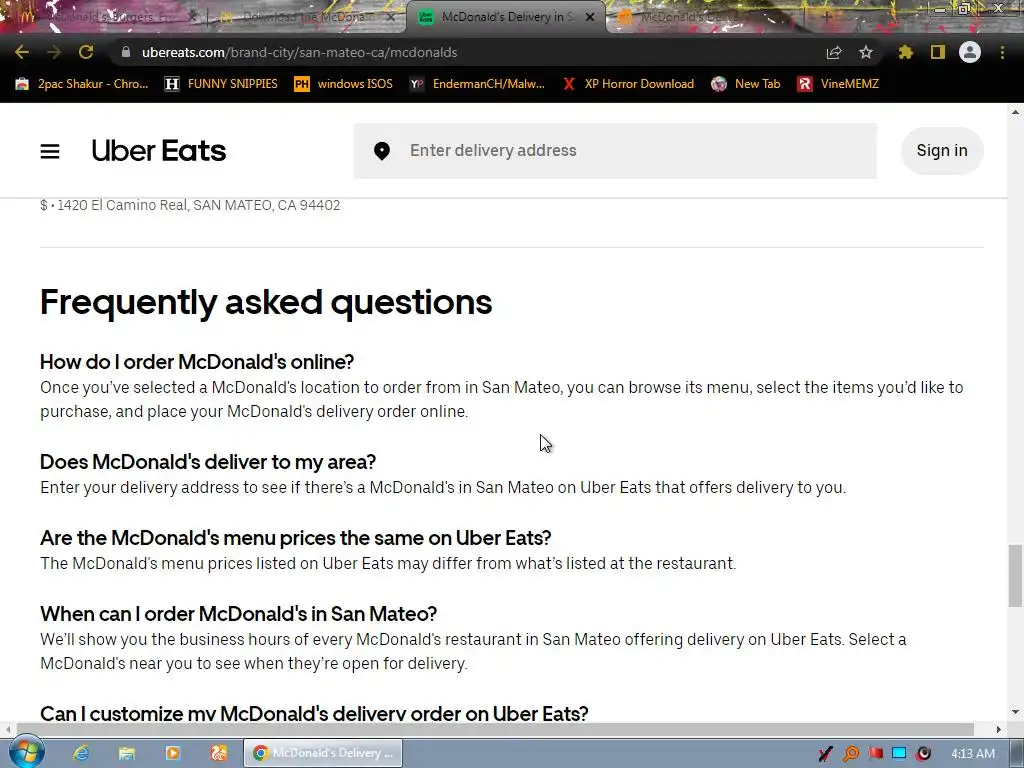Bookmark this page with the star icon

click(866, 52)
